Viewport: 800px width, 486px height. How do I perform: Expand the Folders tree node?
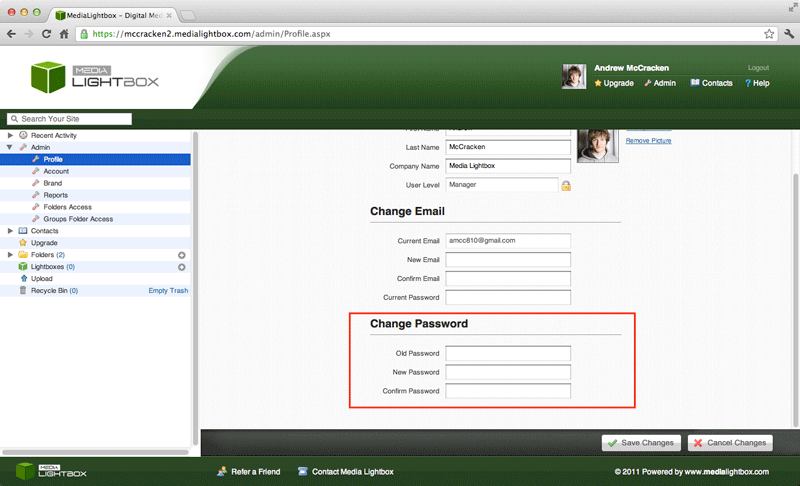coord(10,255)
